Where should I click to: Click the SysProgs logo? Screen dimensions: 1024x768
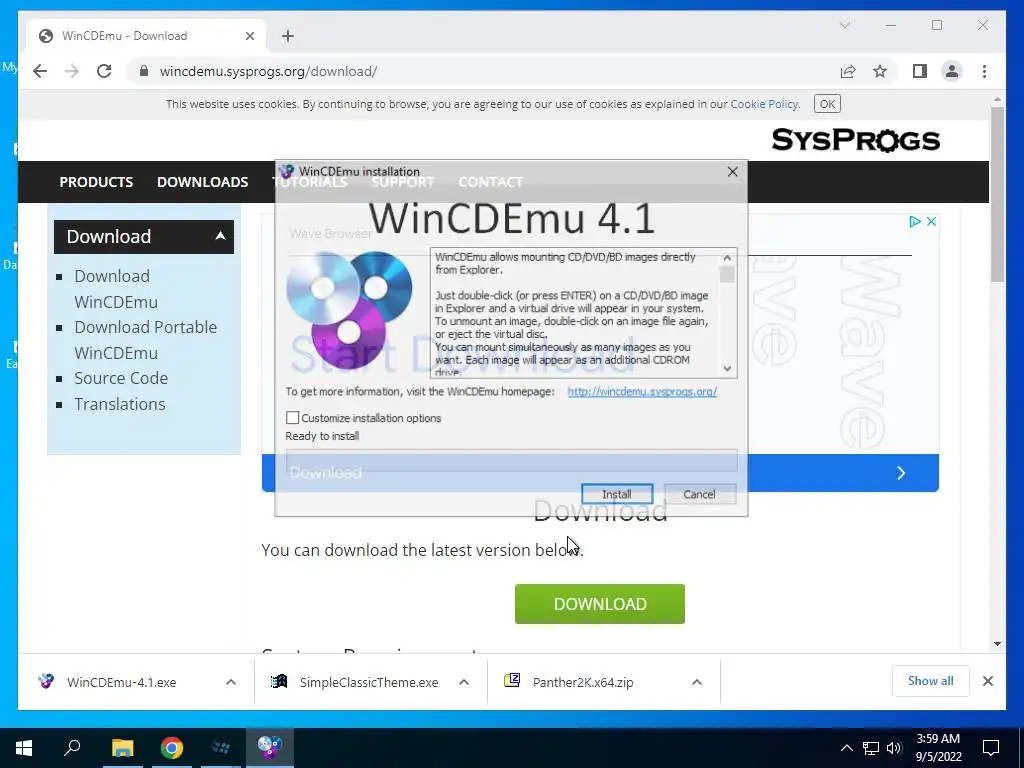click(x=856, y=140)
